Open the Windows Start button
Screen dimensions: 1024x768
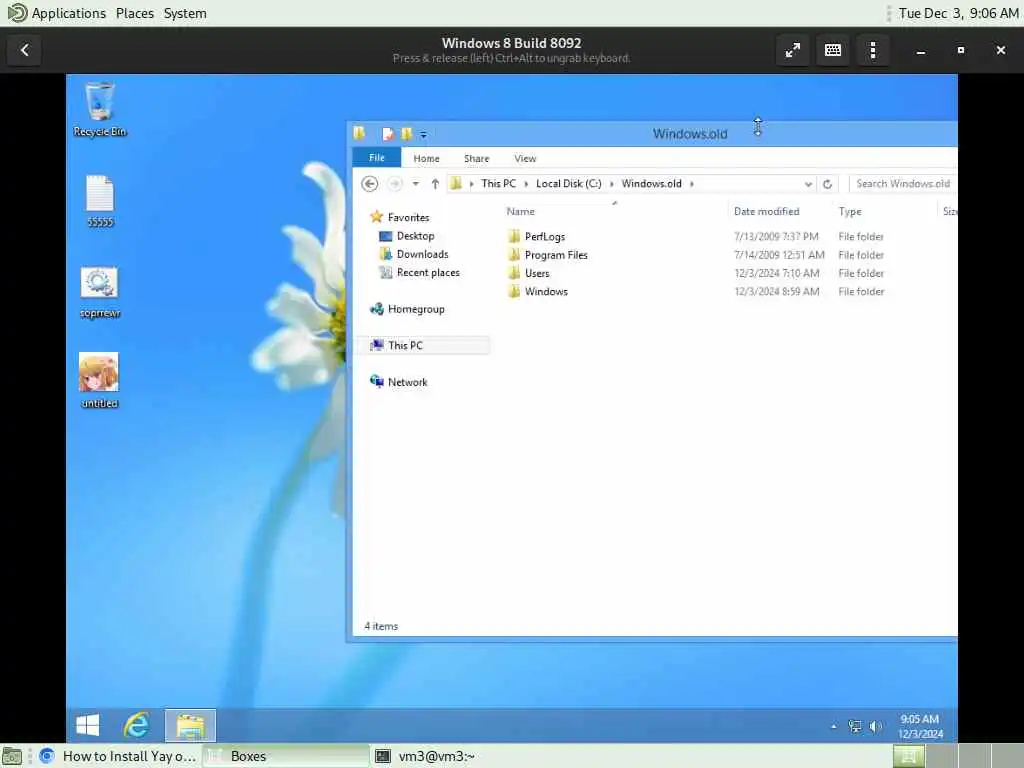coord(88,725)
